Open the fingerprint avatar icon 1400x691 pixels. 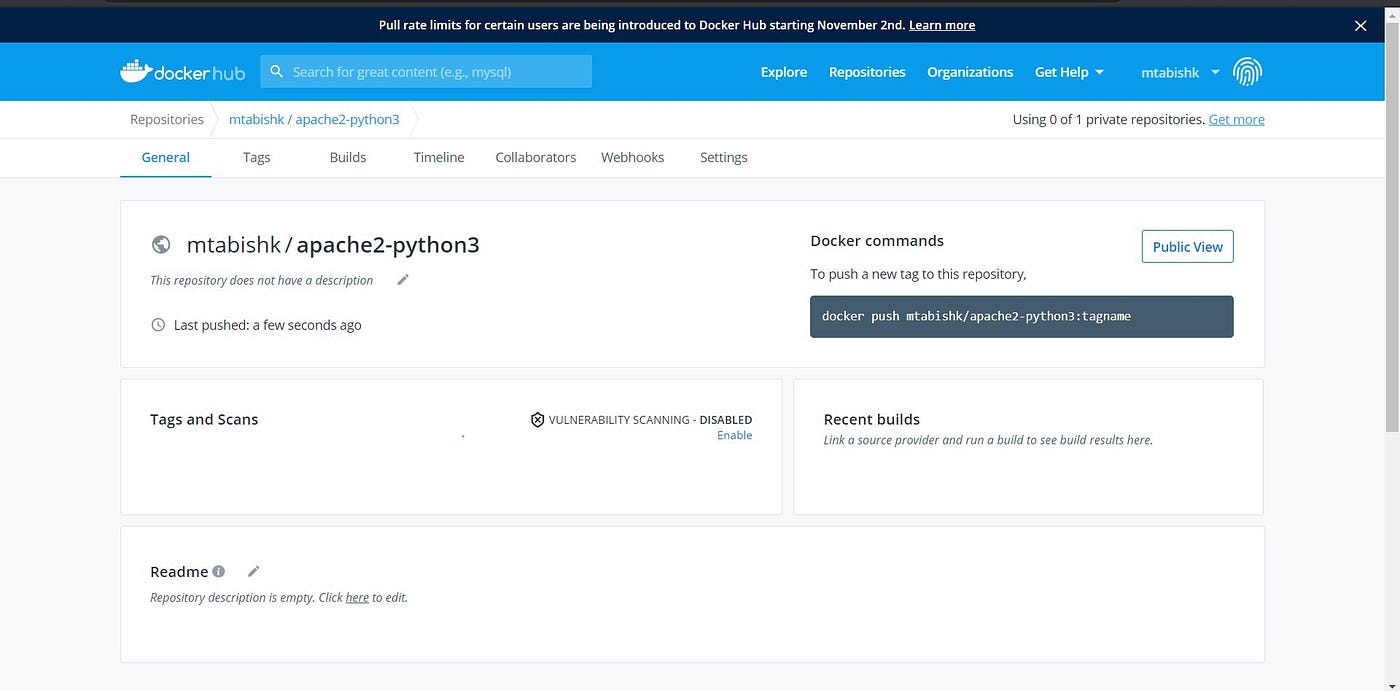coord(1247,72)
